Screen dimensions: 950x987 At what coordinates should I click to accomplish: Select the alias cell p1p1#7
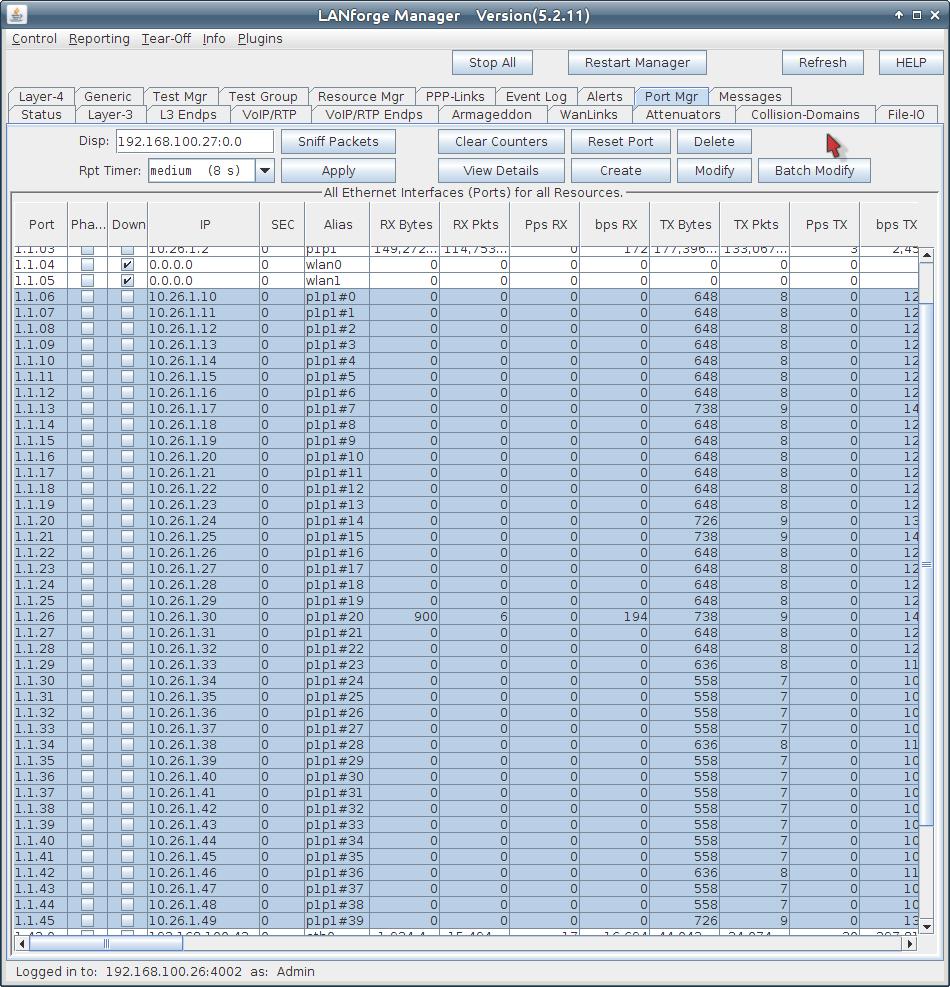[337, 409]
